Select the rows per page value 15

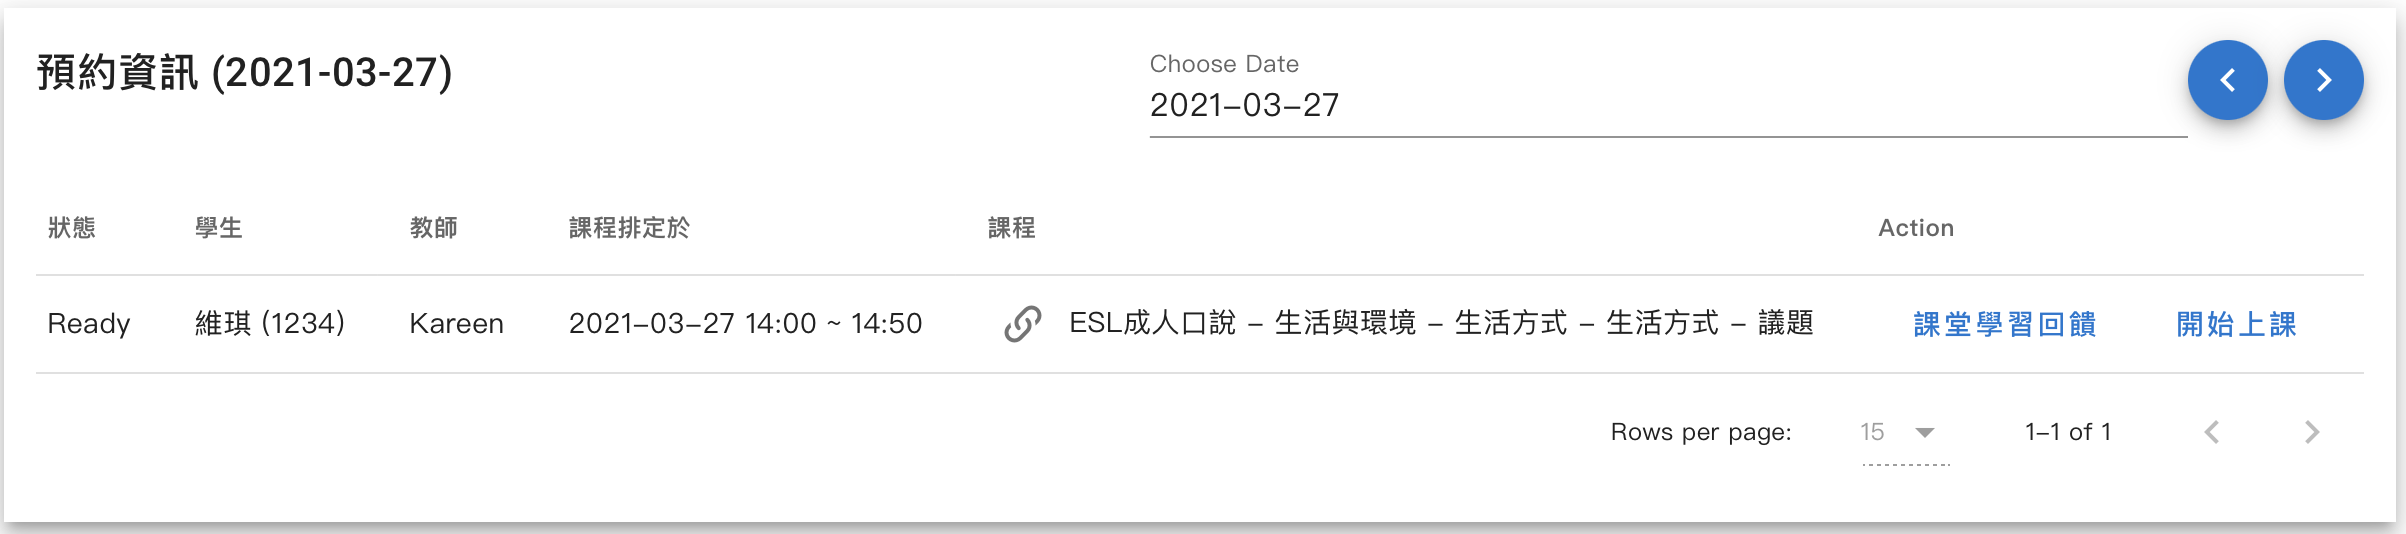1872,432
